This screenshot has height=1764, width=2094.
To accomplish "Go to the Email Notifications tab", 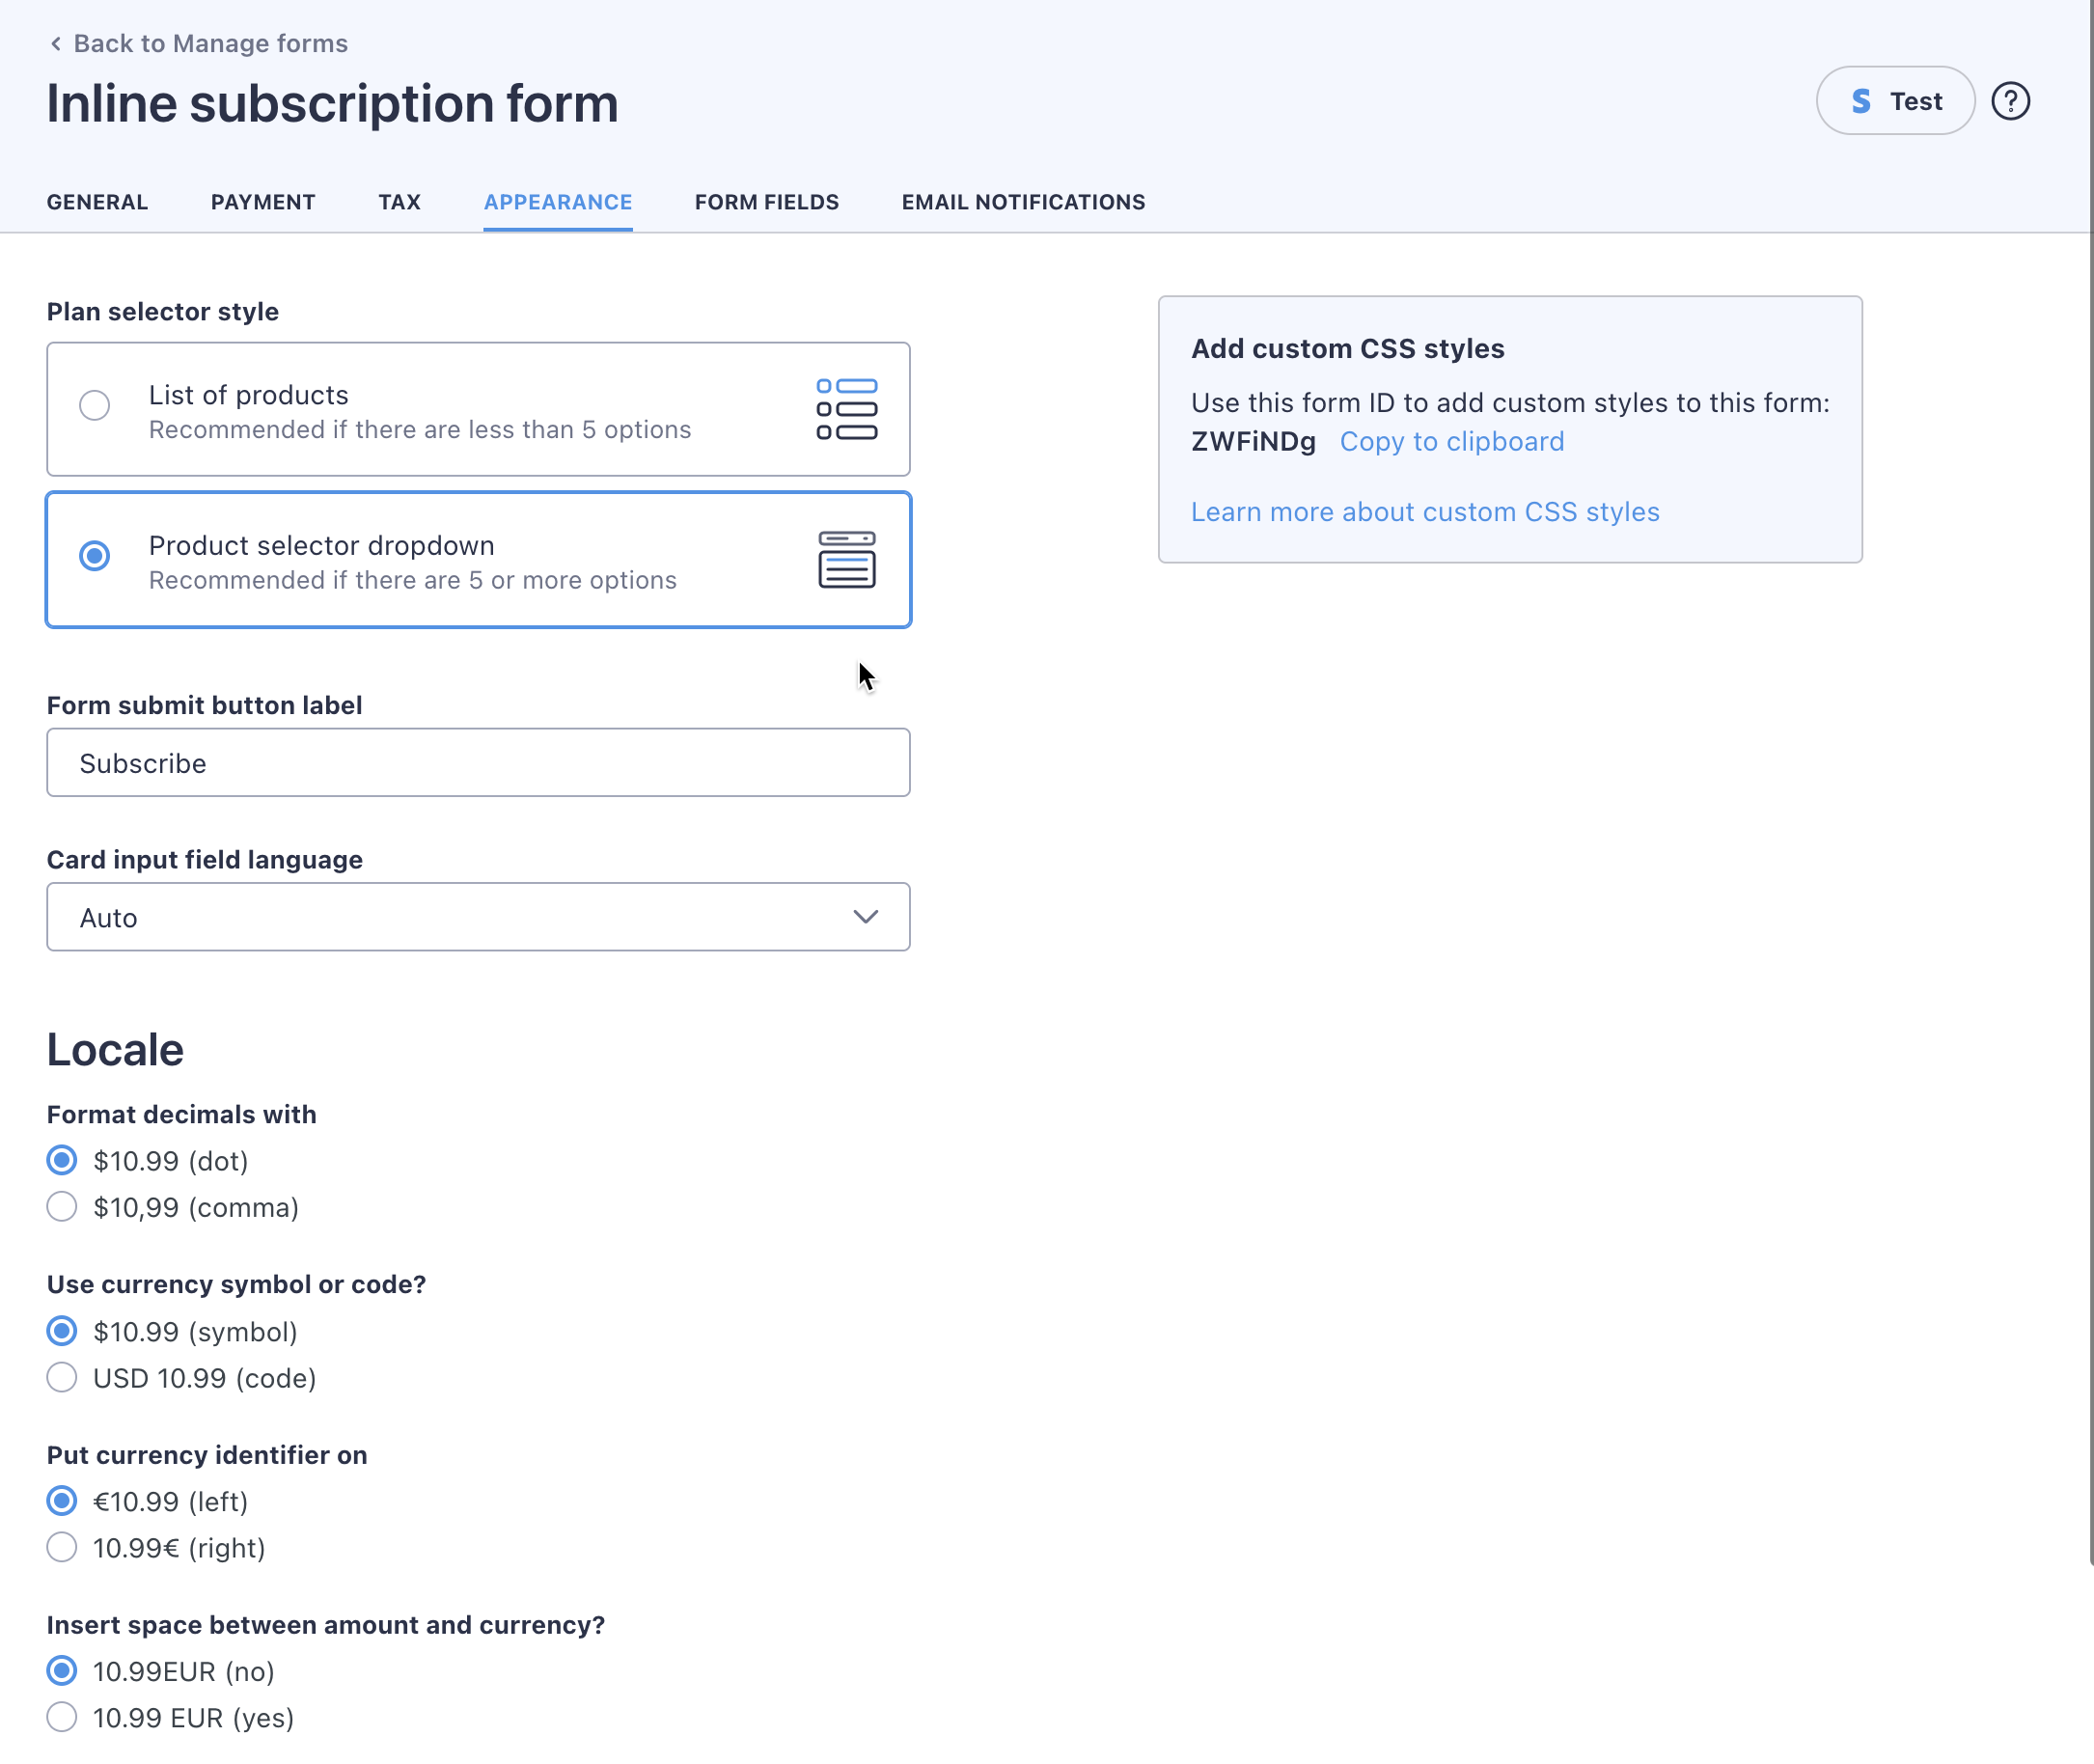I will click(1023, 202).
